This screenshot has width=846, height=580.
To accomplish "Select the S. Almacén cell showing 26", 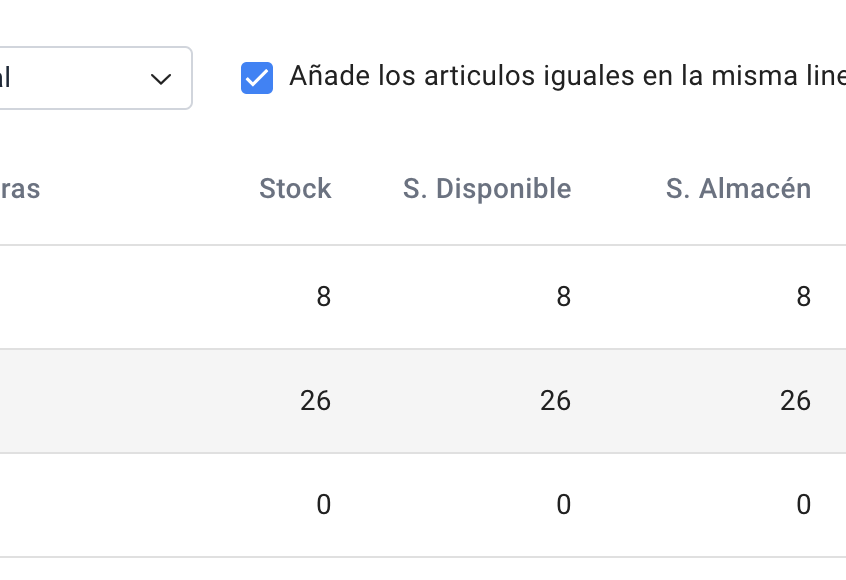I will (795, 401).
